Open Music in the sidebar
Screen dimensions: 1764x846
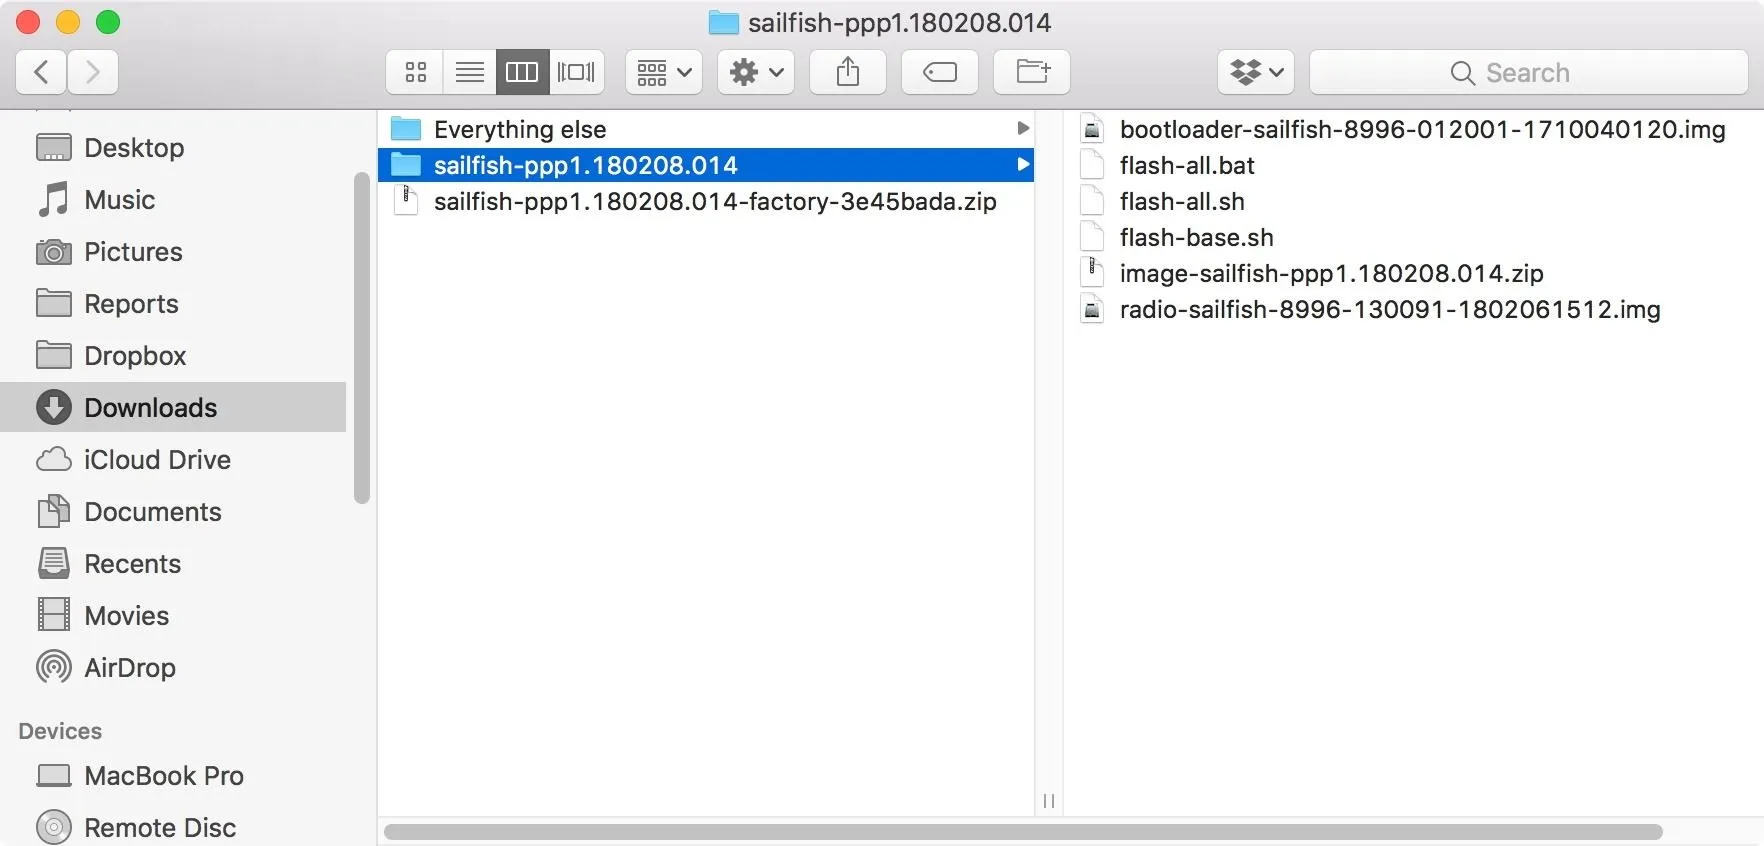[x=173, y=200]
